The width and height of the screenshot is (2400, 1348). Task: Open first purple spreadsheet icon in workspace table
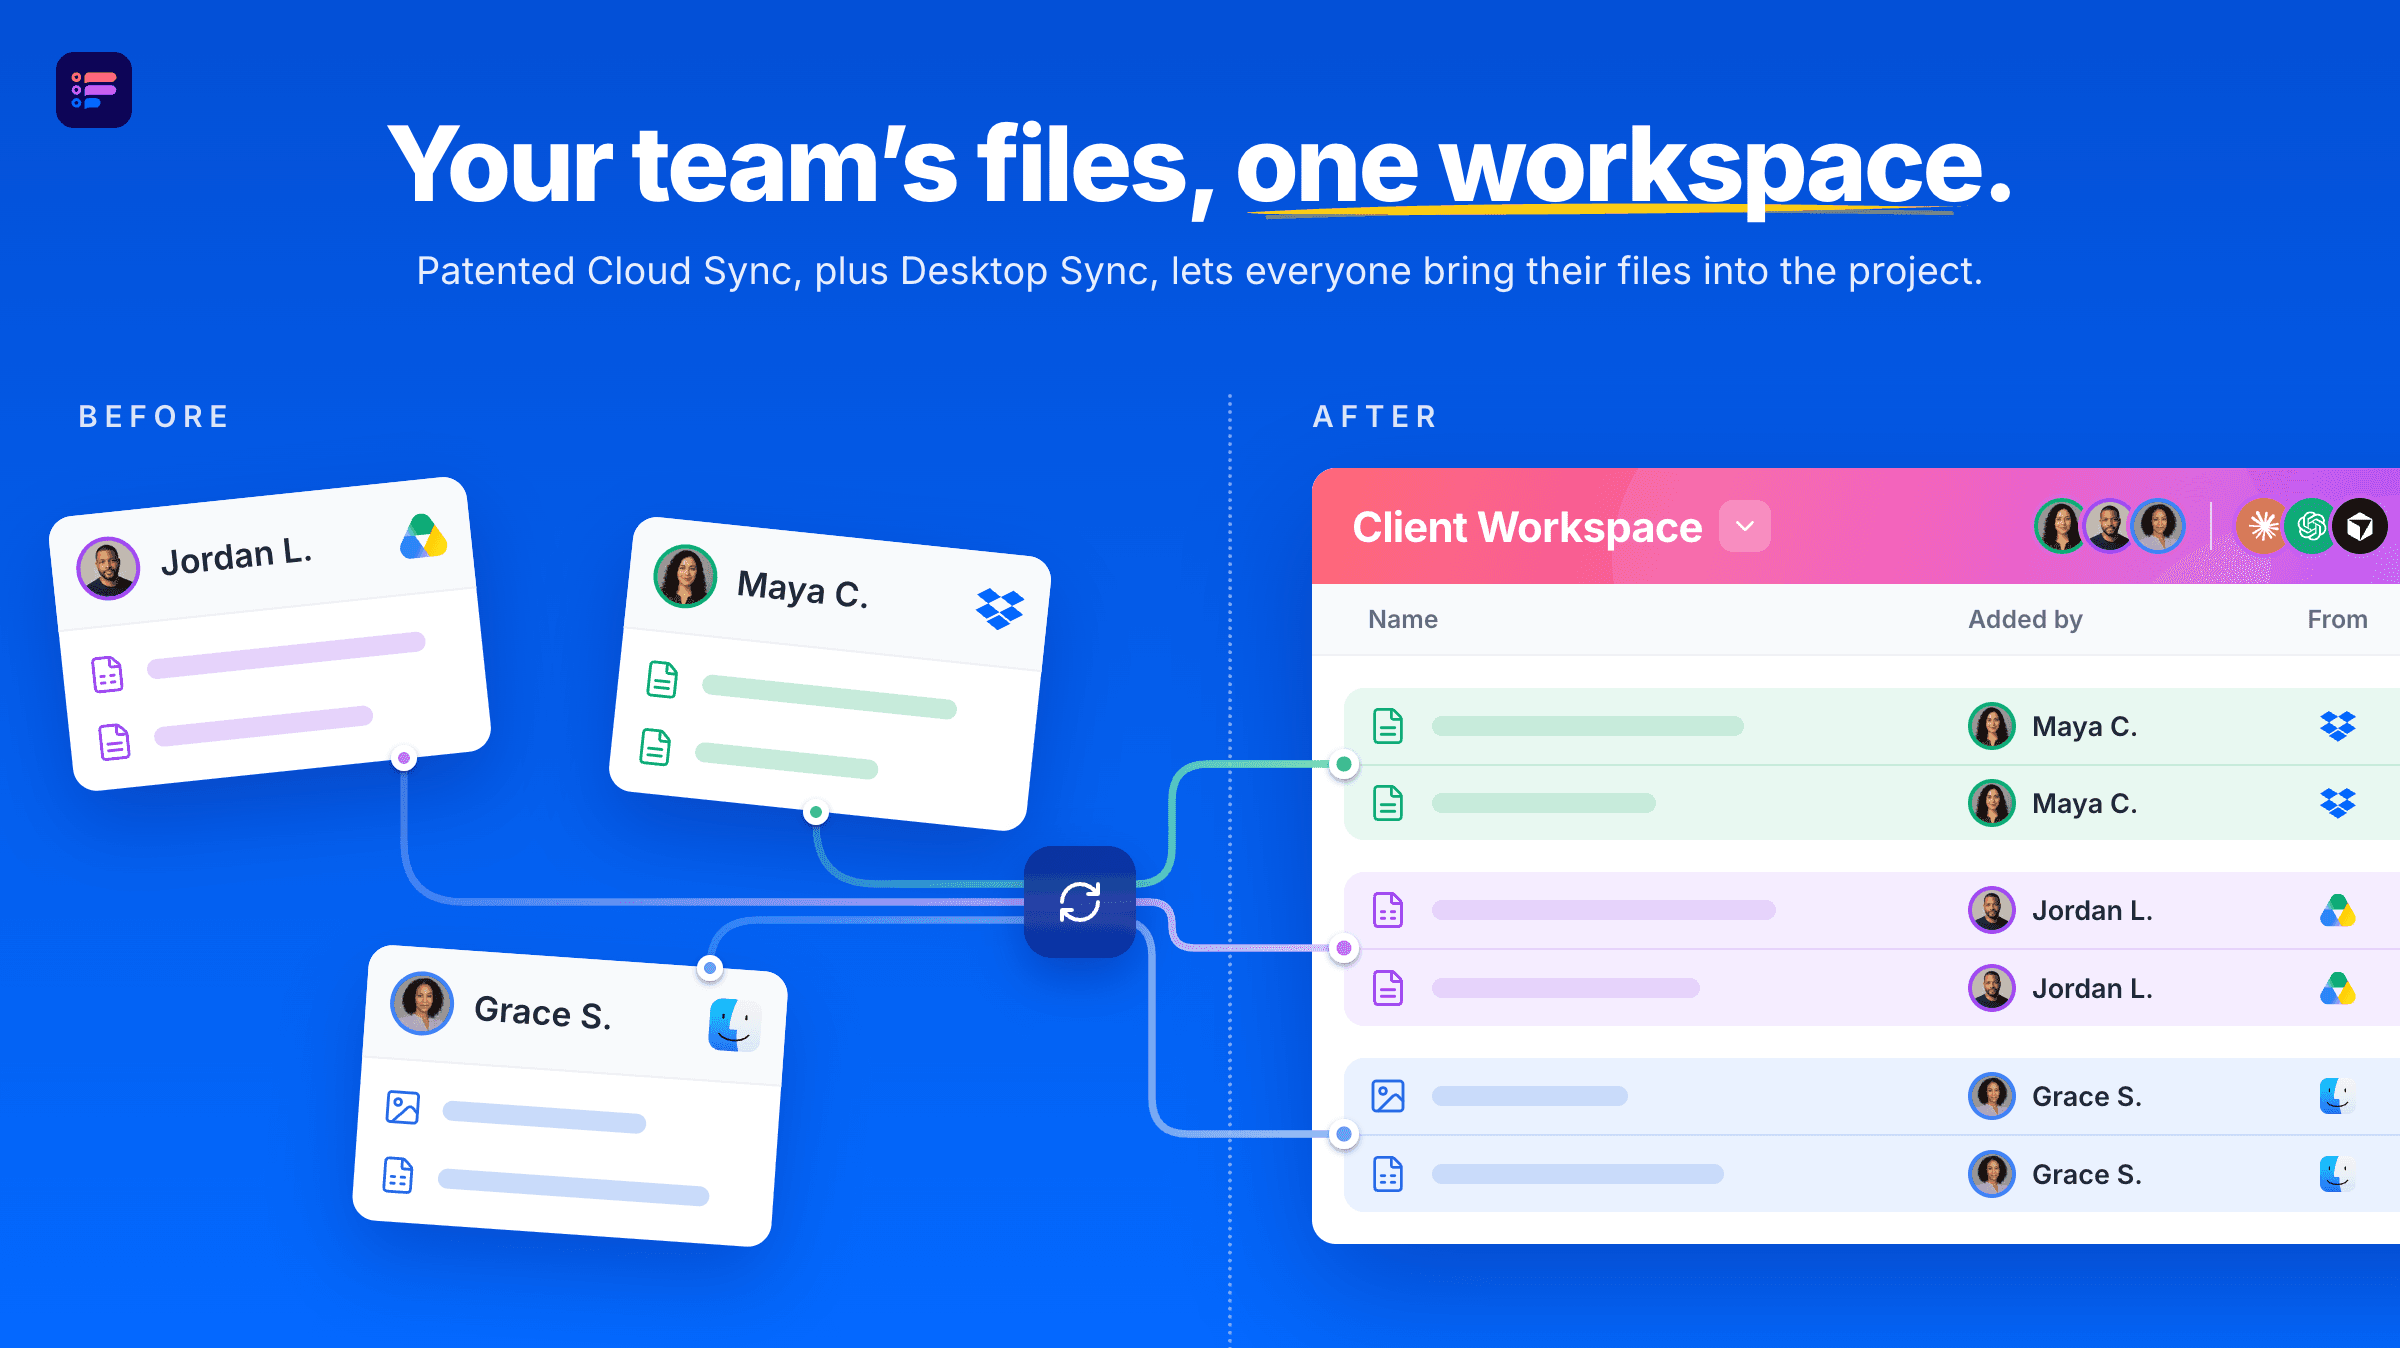coord(1388,910)
